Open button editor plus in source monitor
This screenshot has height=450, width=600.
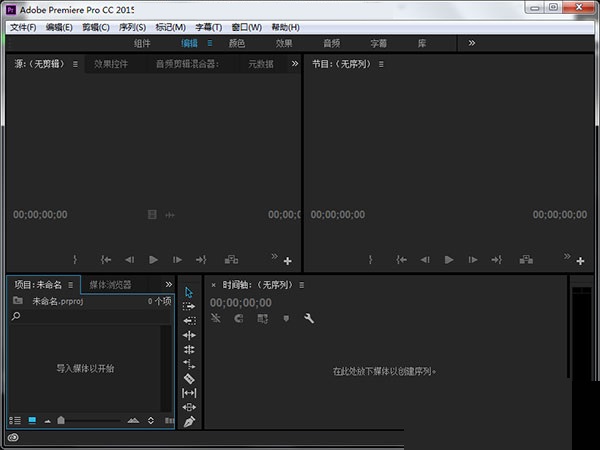point(288,261)
